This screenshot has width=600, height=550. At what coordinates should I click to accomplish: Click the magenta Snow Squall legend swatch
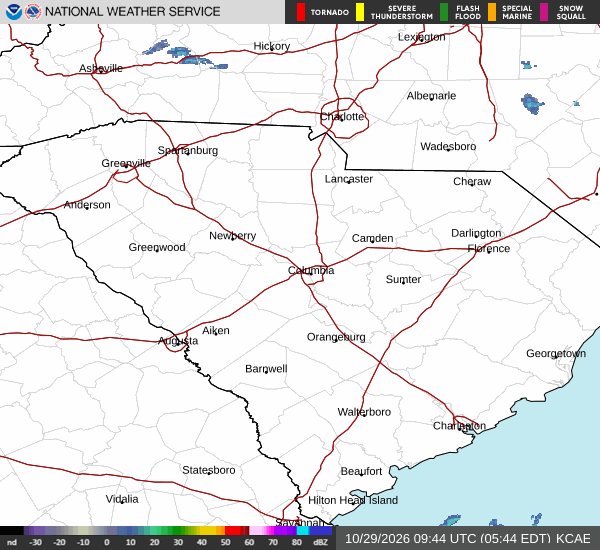544,12
